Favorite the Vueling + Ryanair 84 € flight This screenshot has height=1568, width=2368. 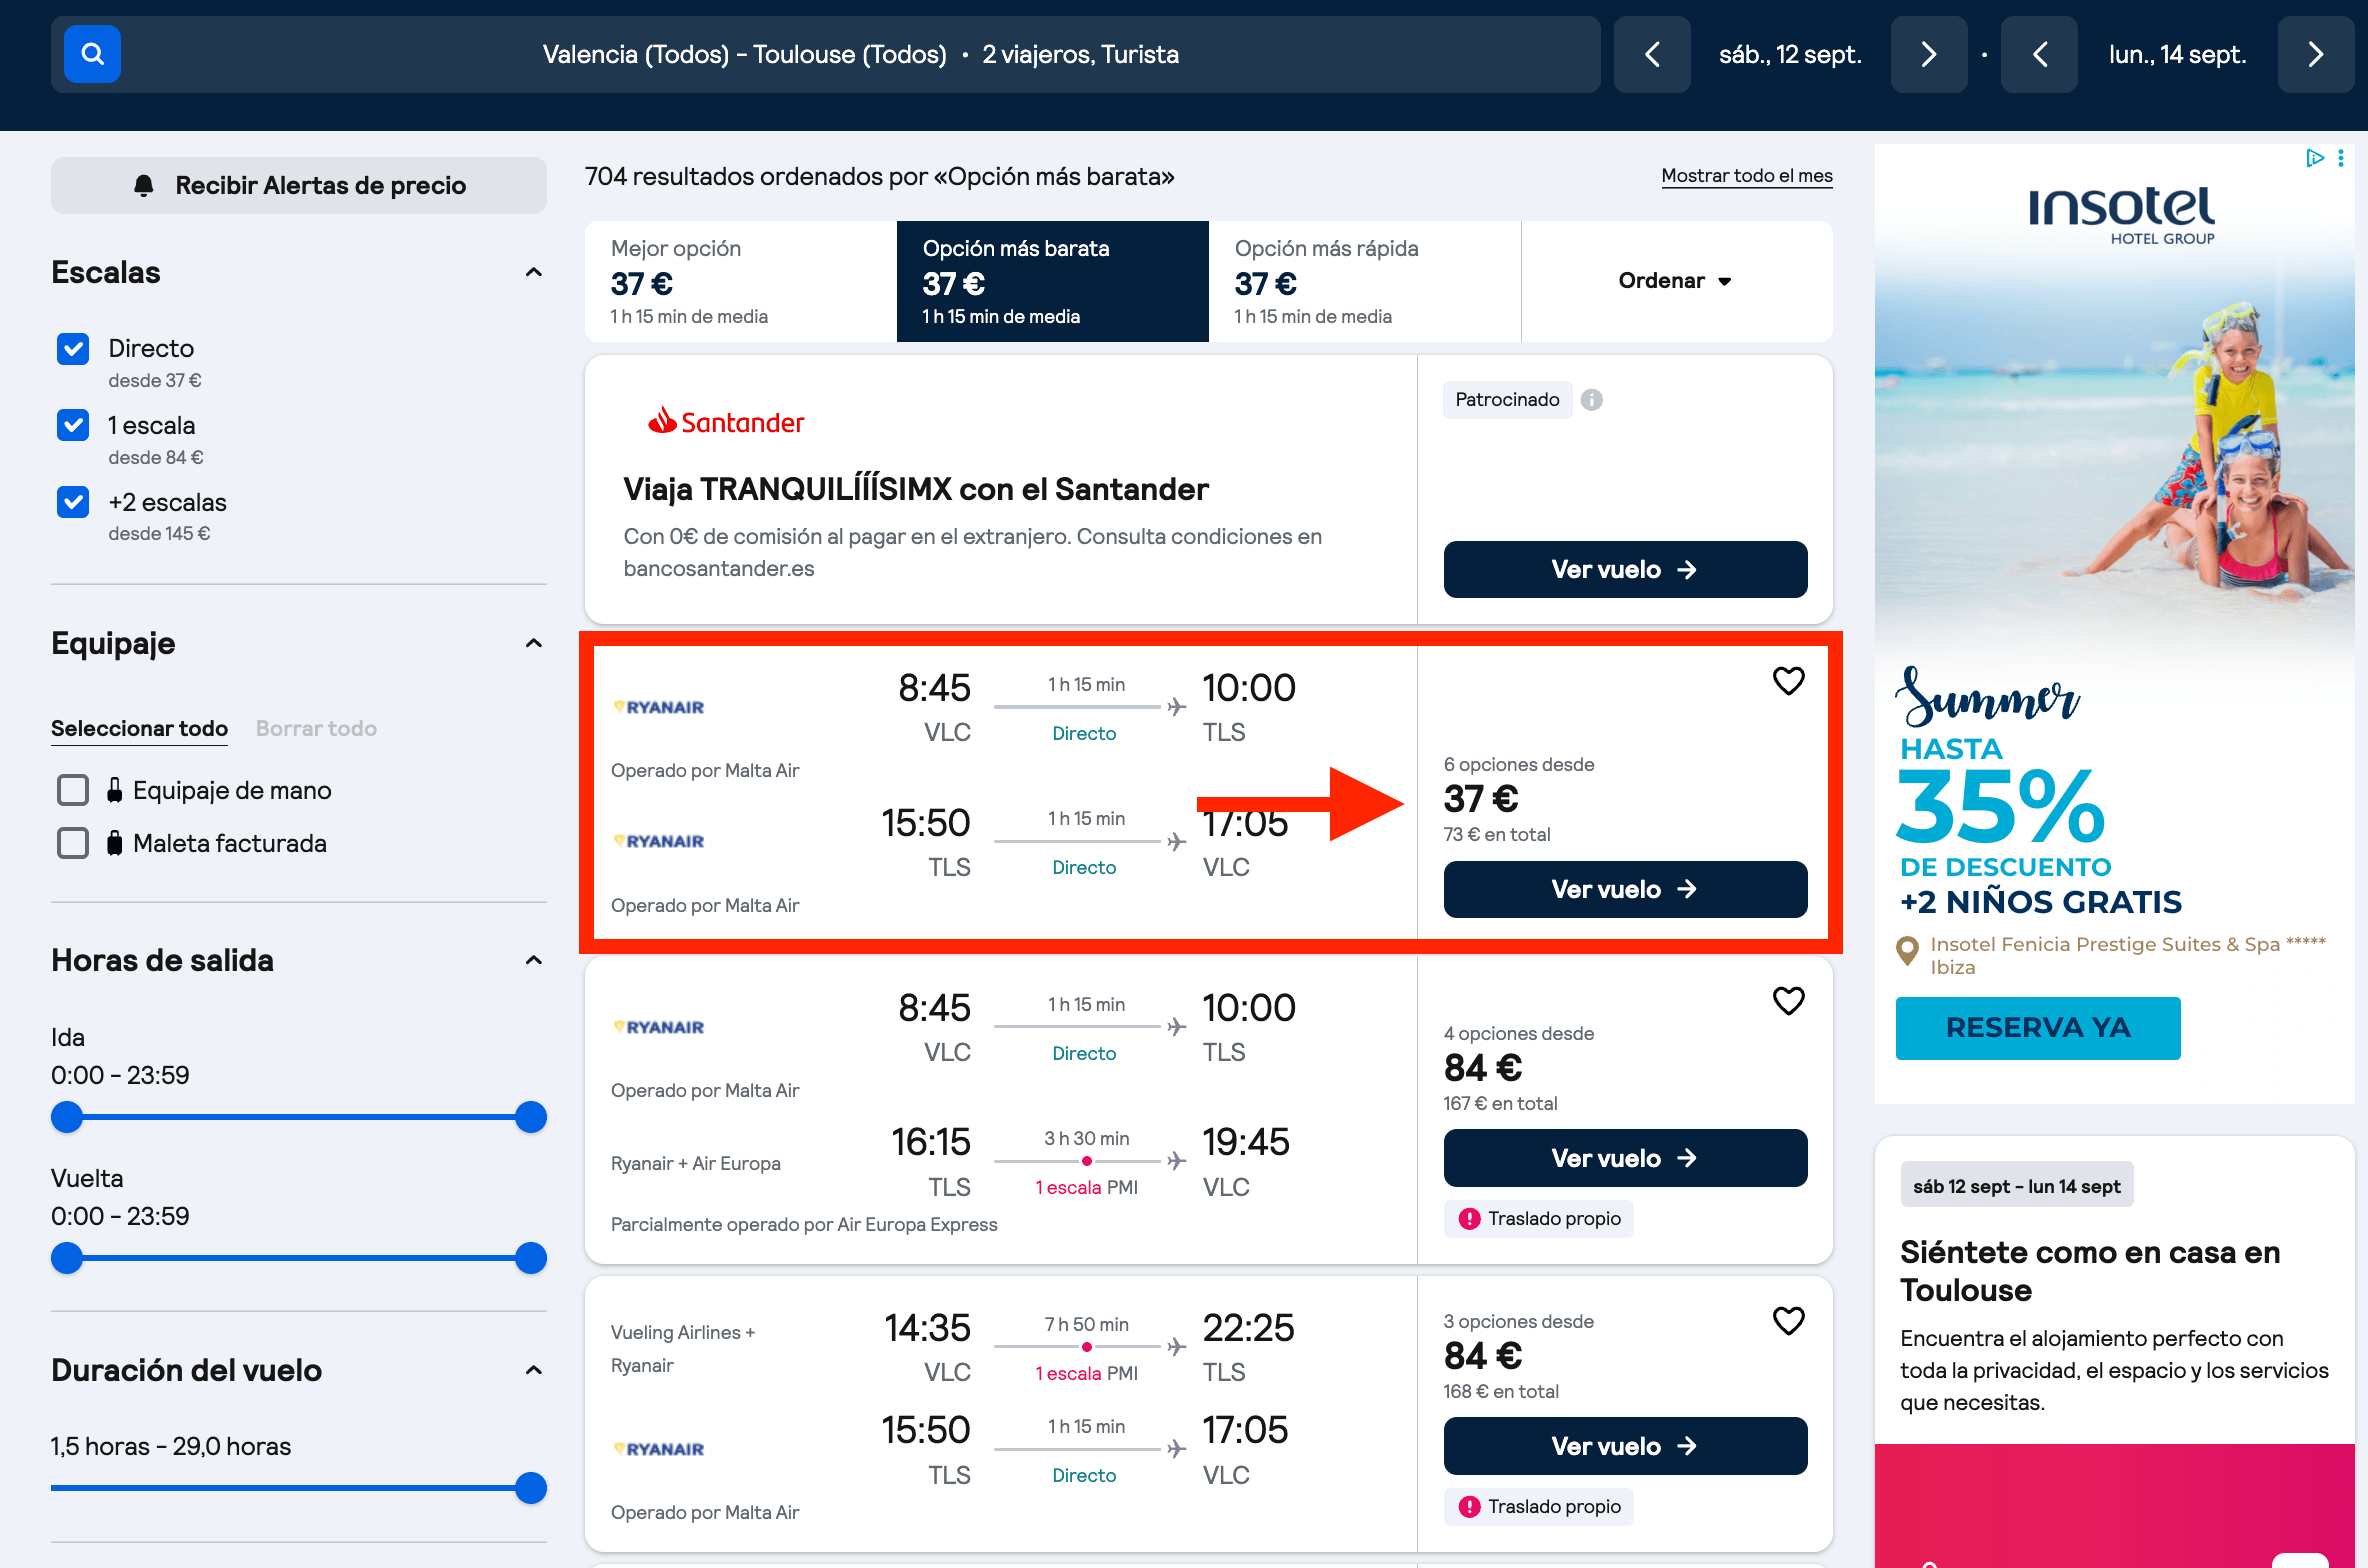pyautogui.click(x=1788, y=1321)
